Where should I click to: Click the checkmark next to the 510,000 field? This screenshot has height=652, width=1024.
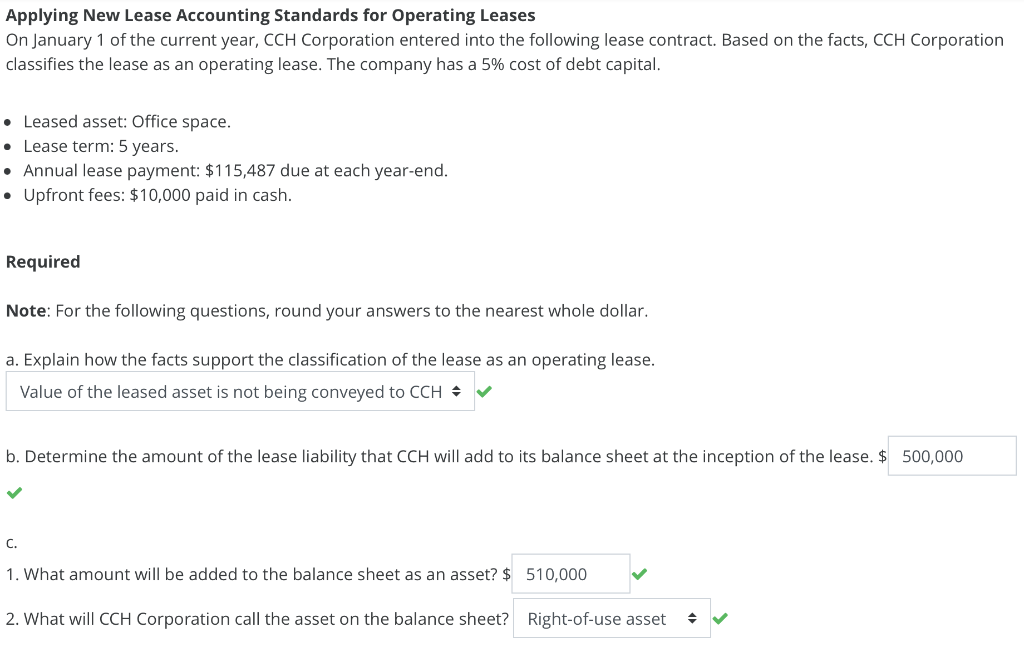click(637, 573)
